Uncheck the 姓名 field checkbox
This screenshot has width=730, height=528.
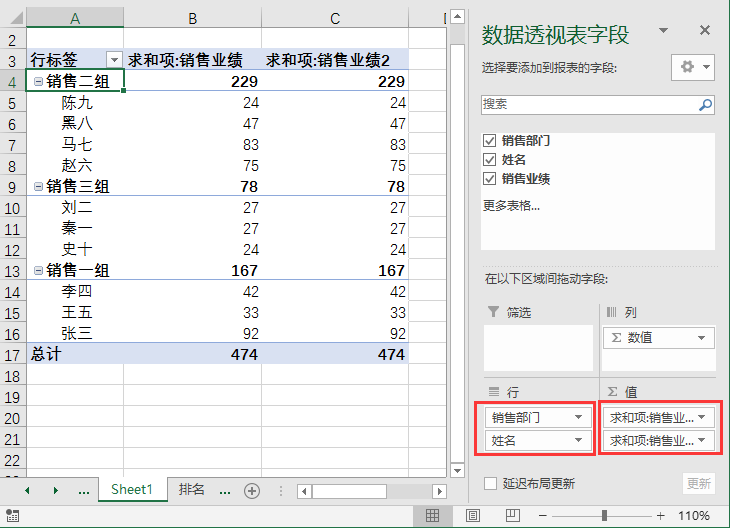tap(489, 159)
